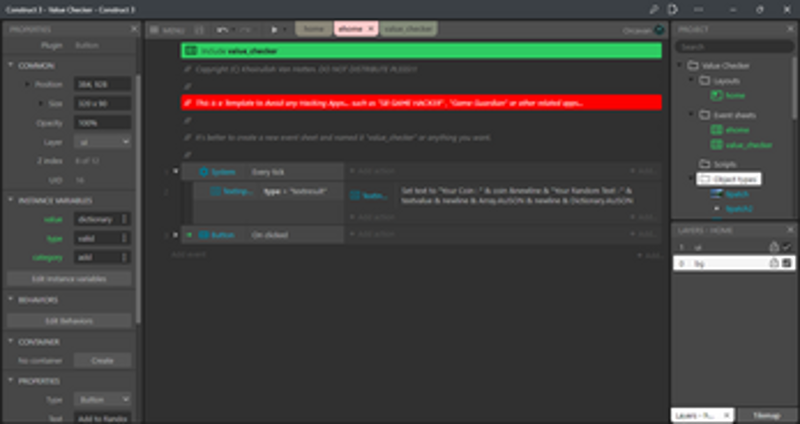800x424 pixels.
Task: Open options for the value variable
Action: [x=124, y=219]
